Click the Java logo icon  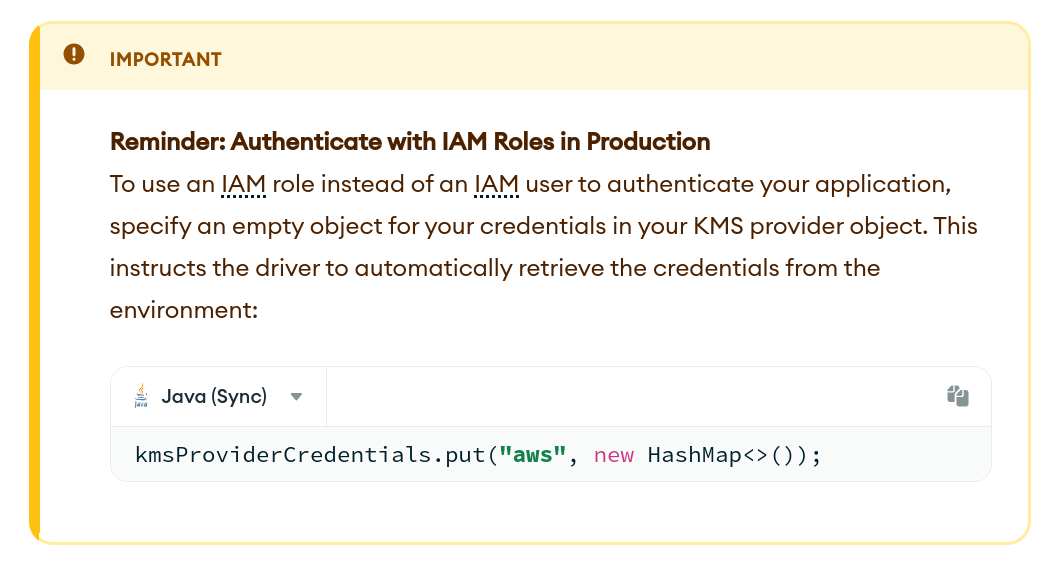pyautogui.click(x=141, y=396)
